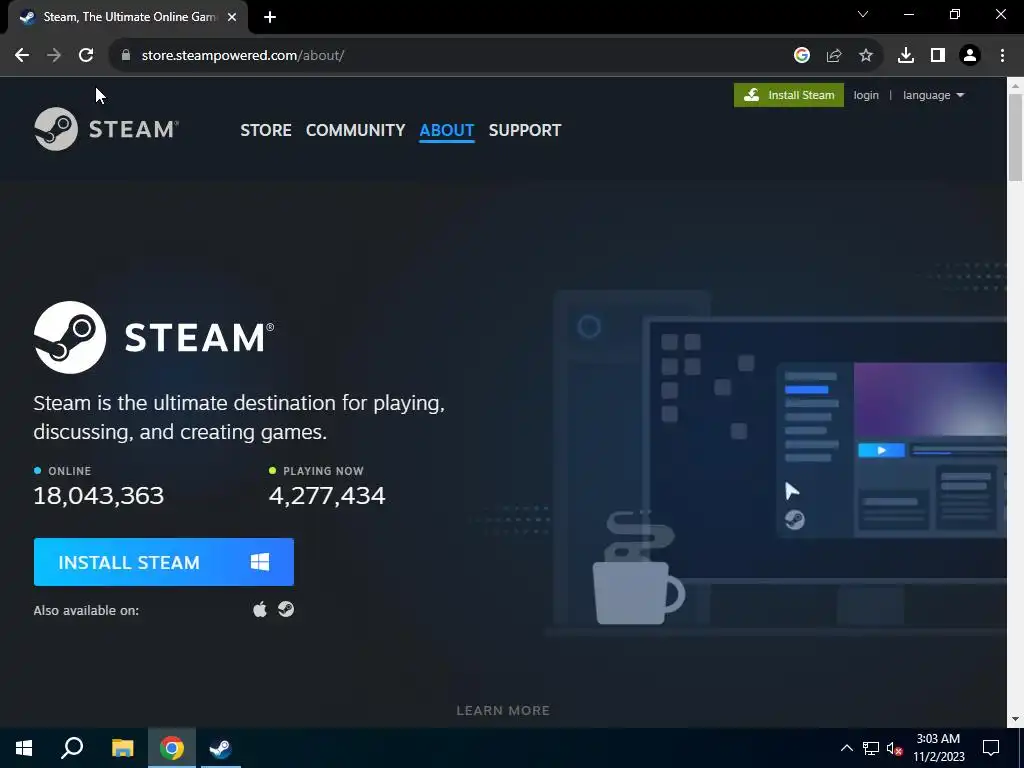Open the Windows Start menu
This screenshot has width=1024, height=768.
pos(24,748)
